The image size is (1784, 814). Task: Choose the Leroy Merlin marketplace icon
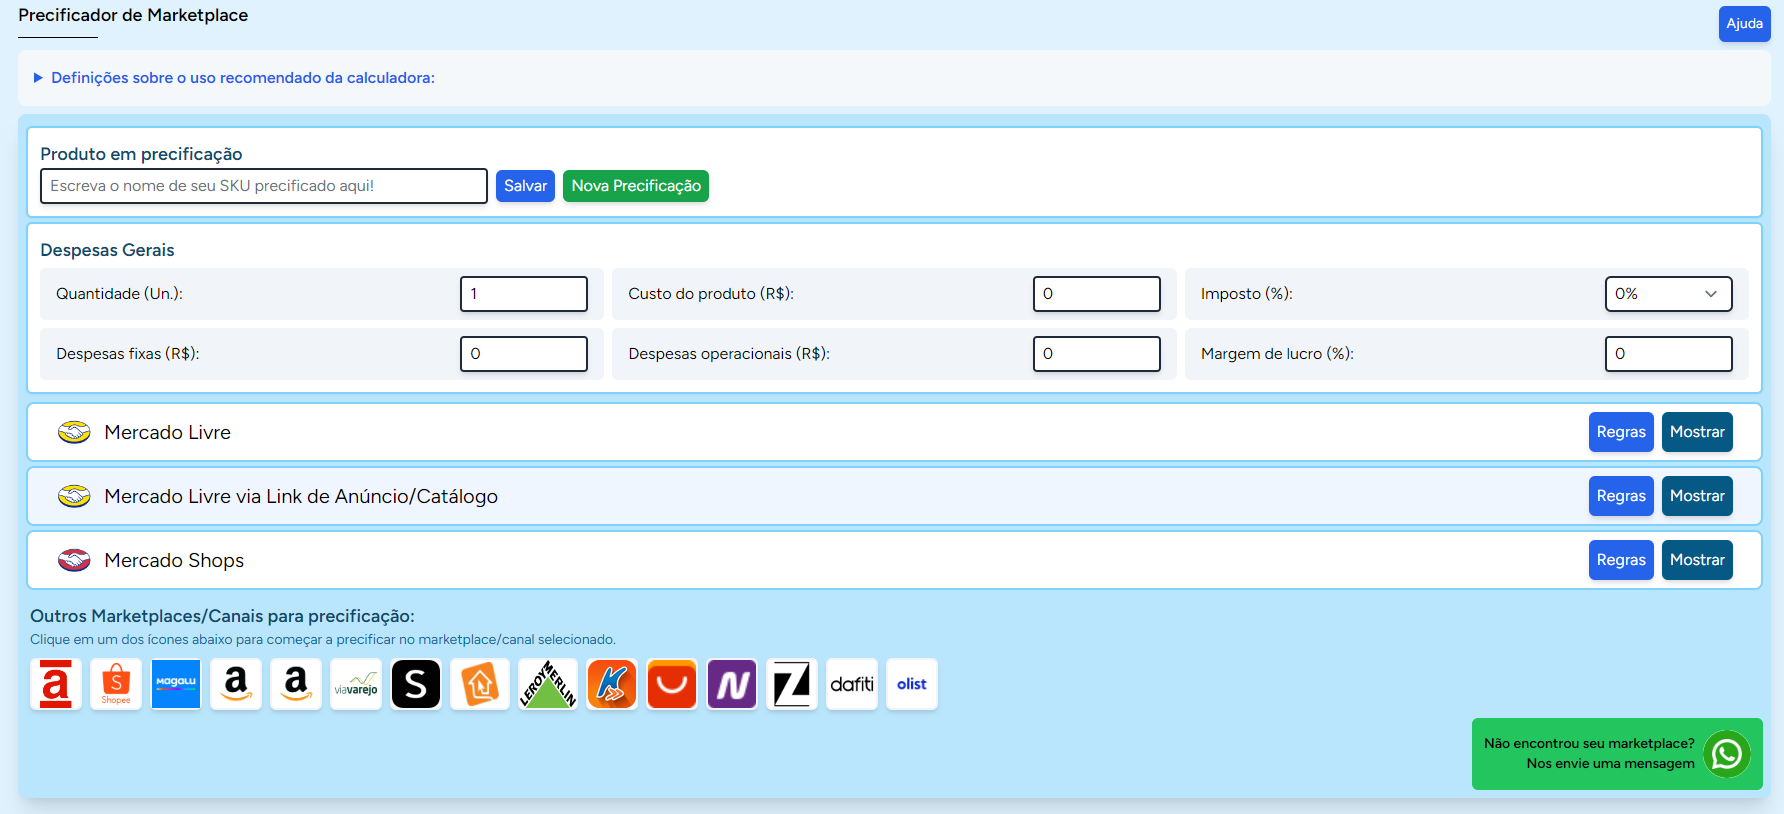click(x=548, y=684)
